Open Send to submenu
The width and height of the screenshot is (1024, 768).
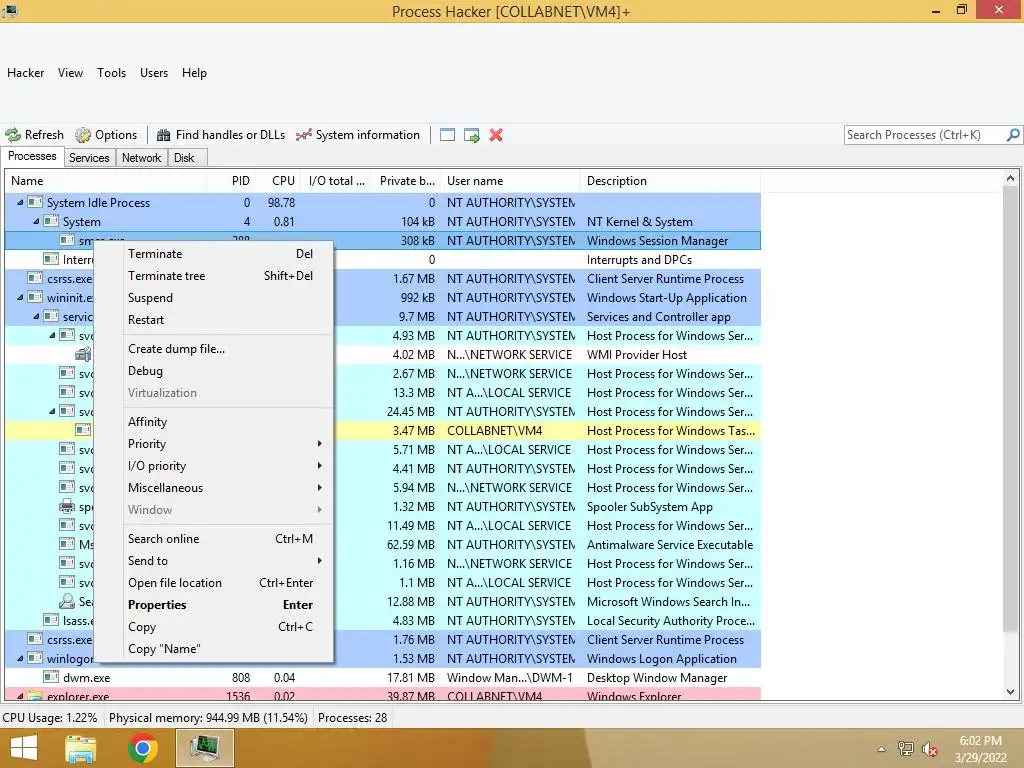225,561
